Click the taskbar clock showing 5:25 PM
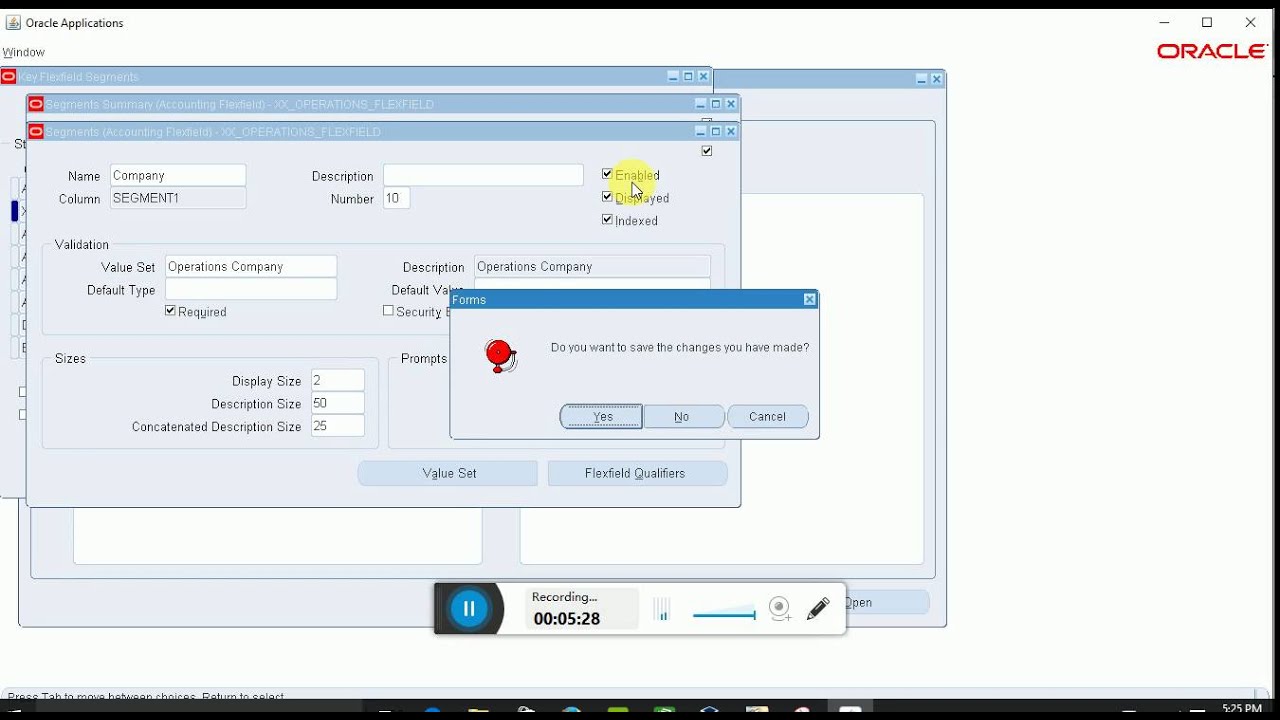This screenshot has height=720, width=1280. tap(1242, 709)
